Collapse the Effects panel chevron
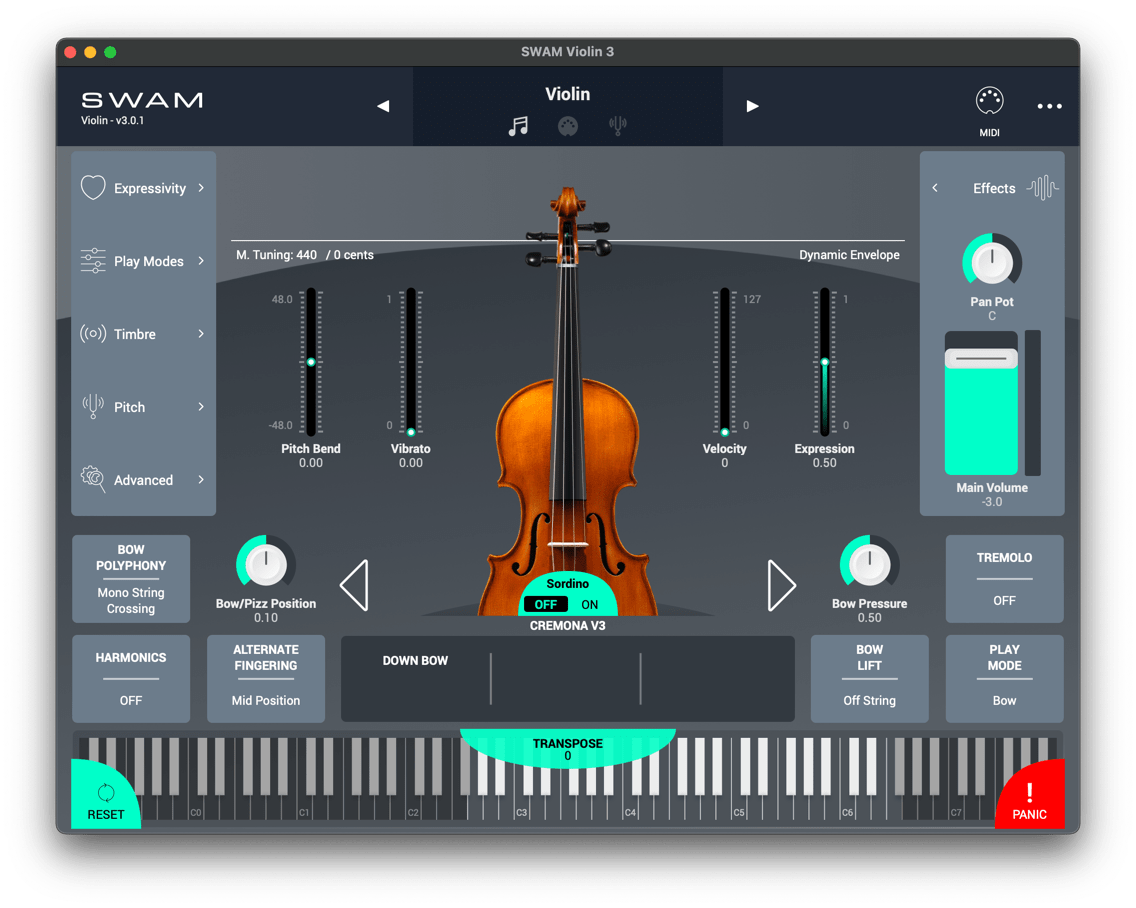This screenshot has height=908, width=1136. tap(935, 188)
